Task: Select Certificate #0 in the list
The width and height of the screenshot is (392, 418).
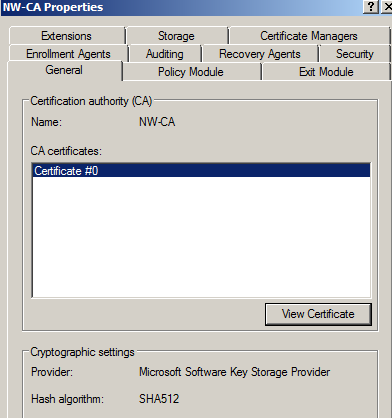Action: coord(201,171)
